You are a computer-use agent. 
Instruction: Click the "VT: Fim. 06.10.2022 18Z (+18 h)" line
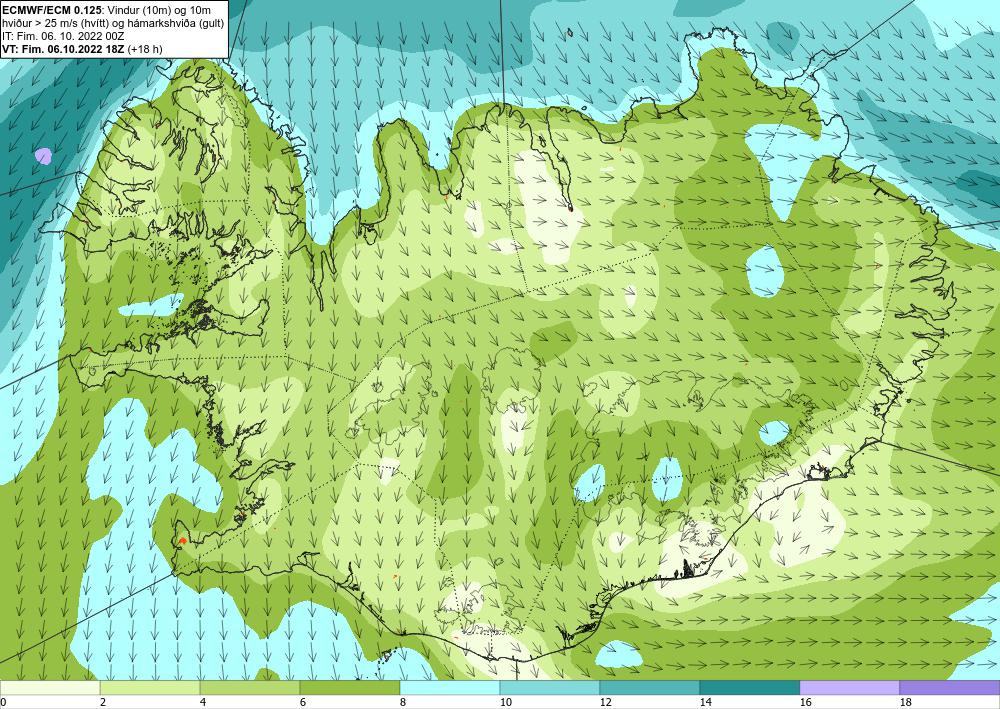click(x=82, y=49)
